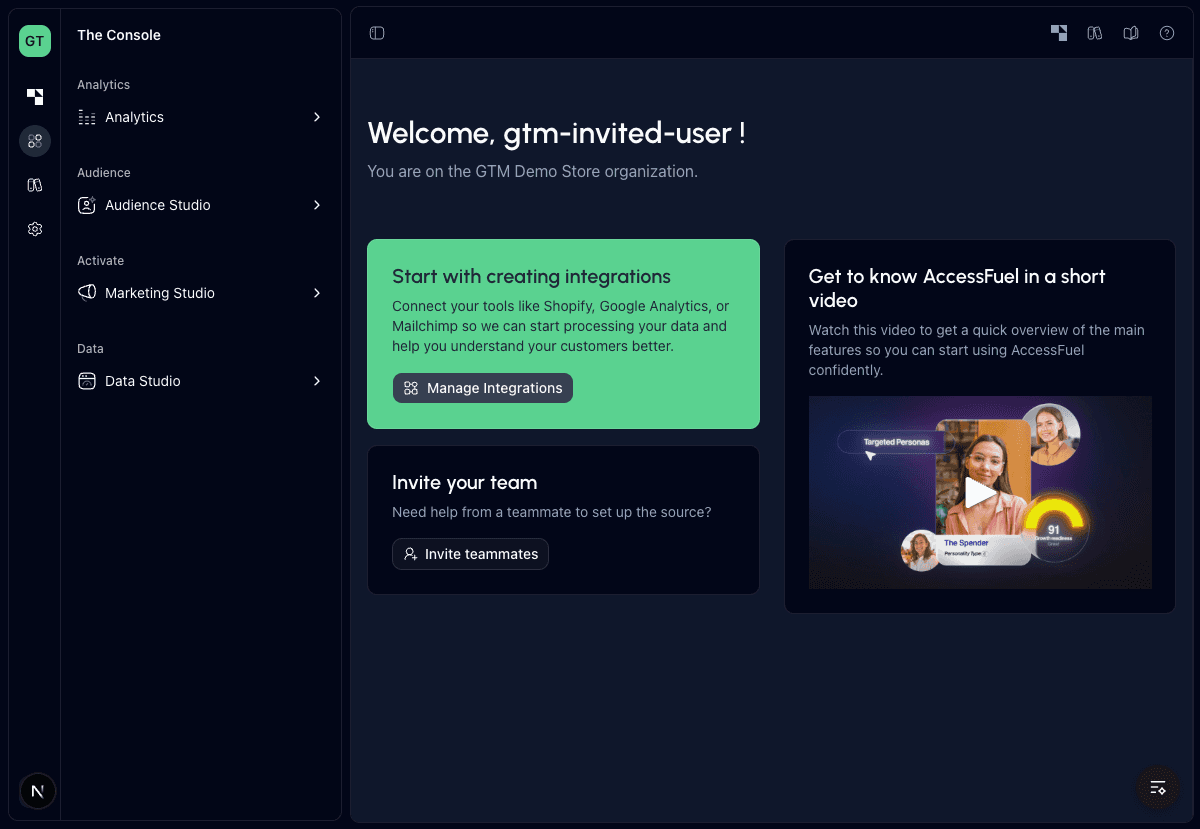Click the binoculars icon in the top toolbar
This screenshot has width=1200, height=829.
(x=1094, y=33)
